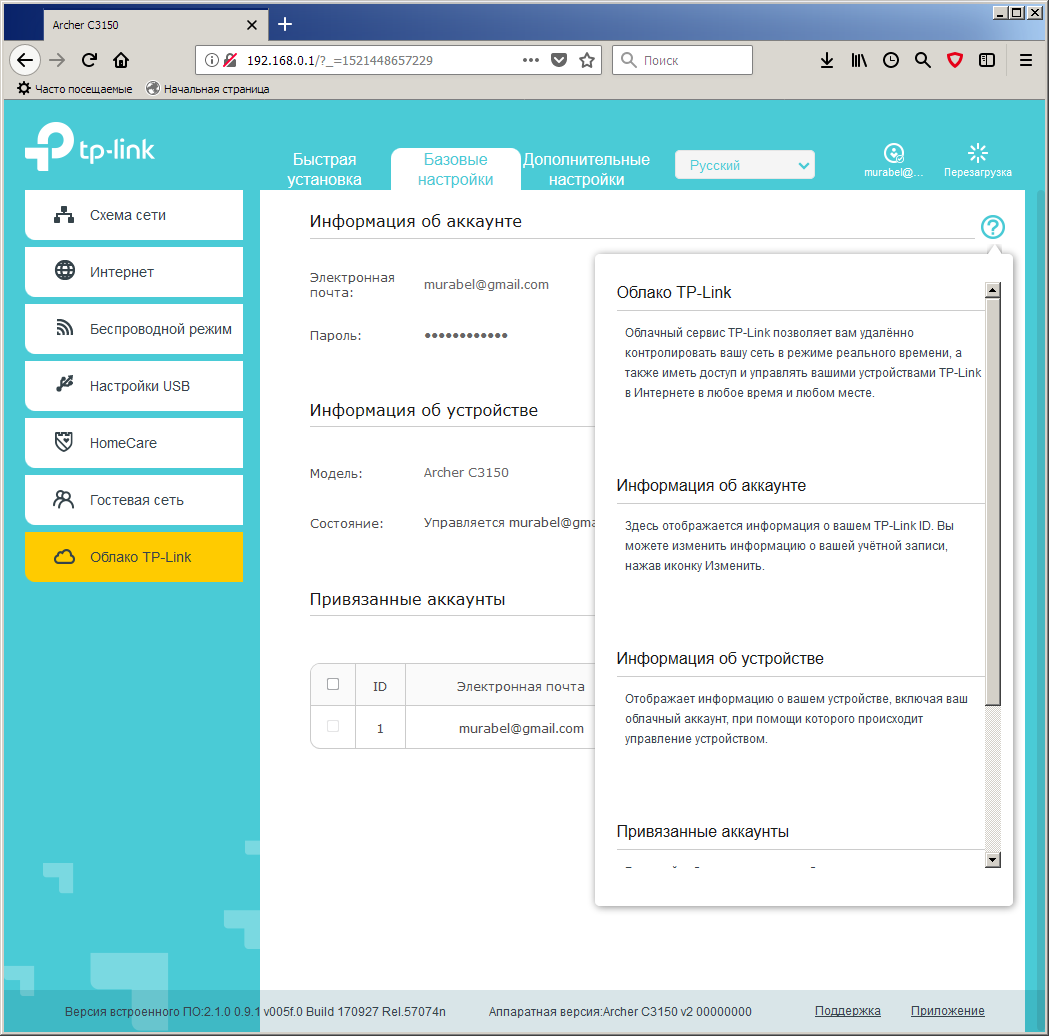Switch to Дополнительные настройки tab
This screenshot has height=1036, width=1049.
(x=587, y=169)
